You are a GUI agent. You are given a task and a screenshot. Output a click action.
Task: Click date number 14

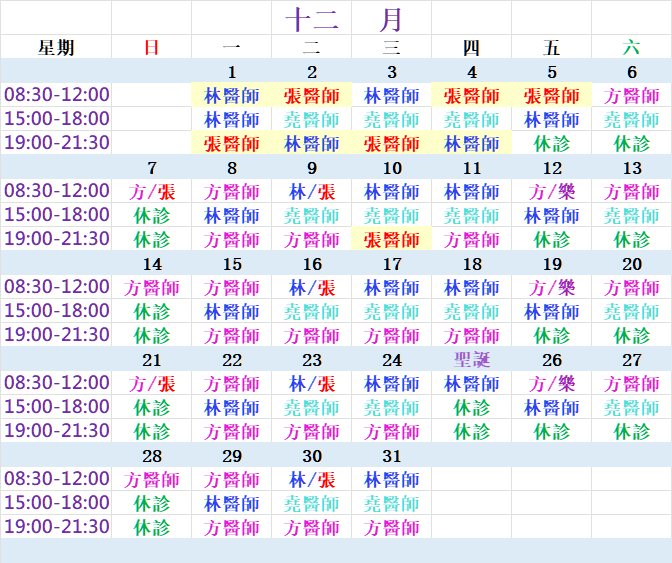[x=152, y=264]
